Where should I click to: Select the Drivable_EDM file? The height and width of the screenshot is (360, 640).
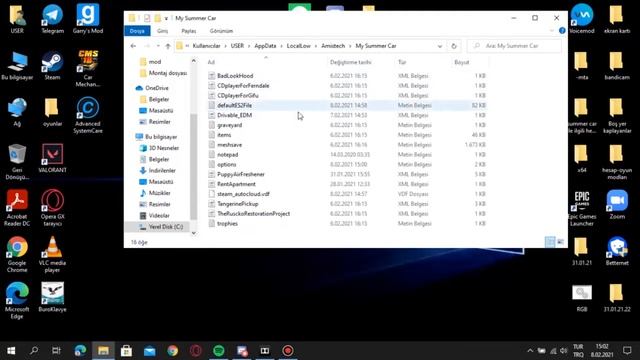pyautogui.click(x=234, y=115)
